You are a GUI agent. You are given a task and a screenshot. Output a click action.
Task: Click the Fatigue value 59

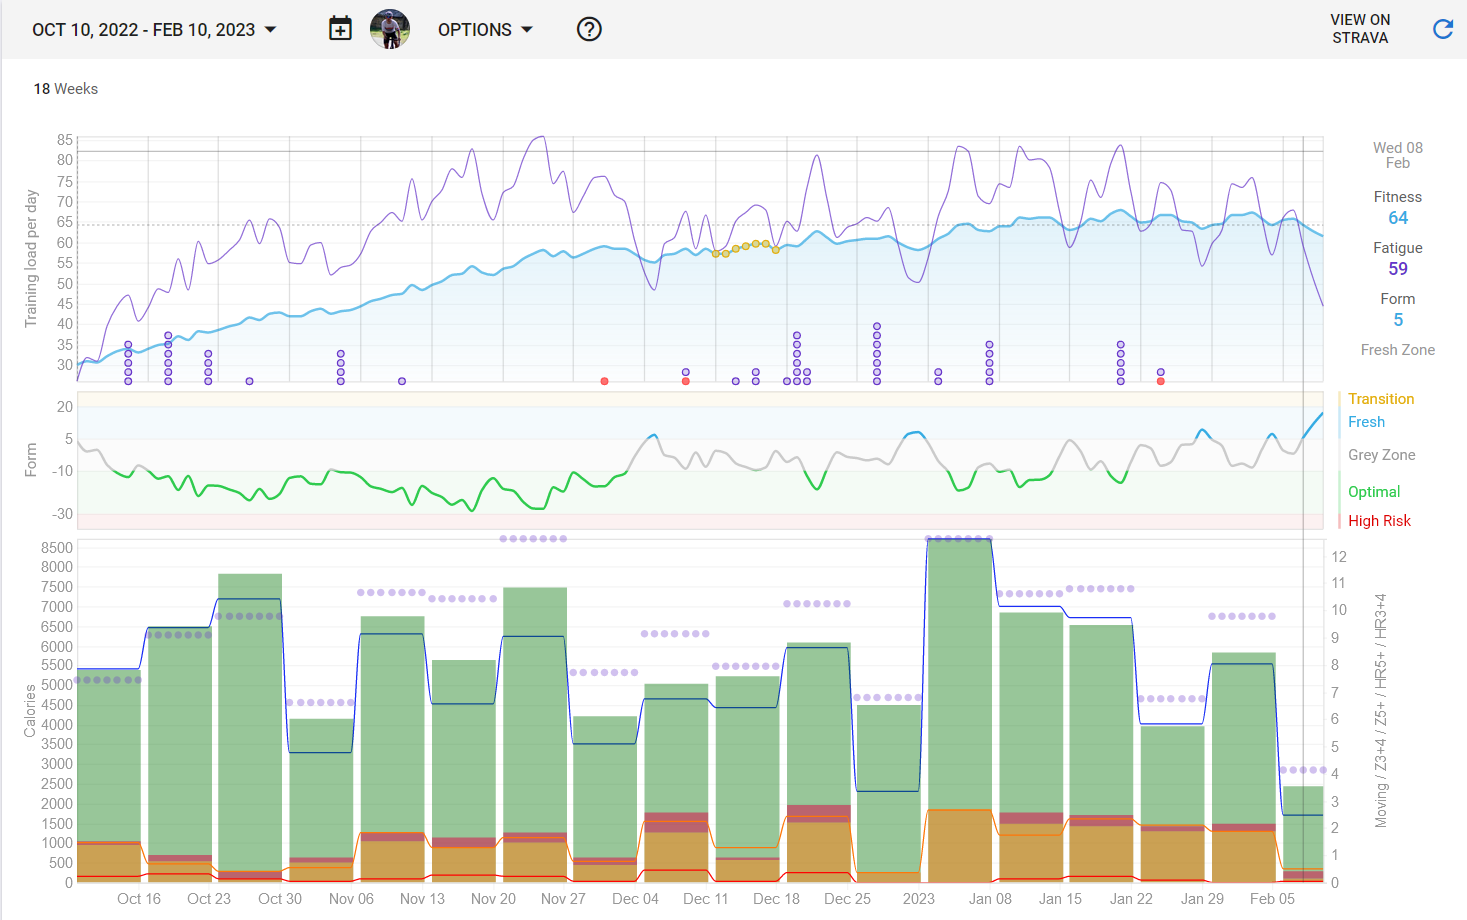1398,269
